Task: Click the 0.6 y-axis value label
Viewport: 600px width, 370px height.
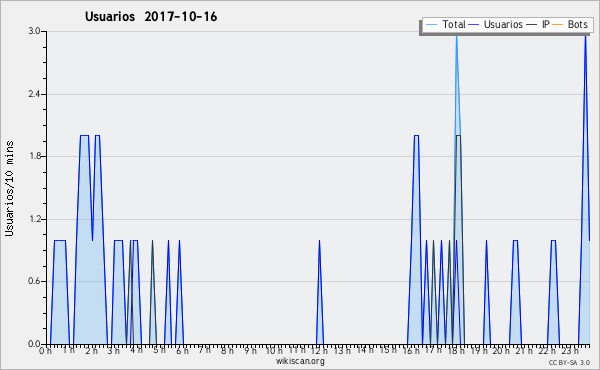Action: point(34,281)
